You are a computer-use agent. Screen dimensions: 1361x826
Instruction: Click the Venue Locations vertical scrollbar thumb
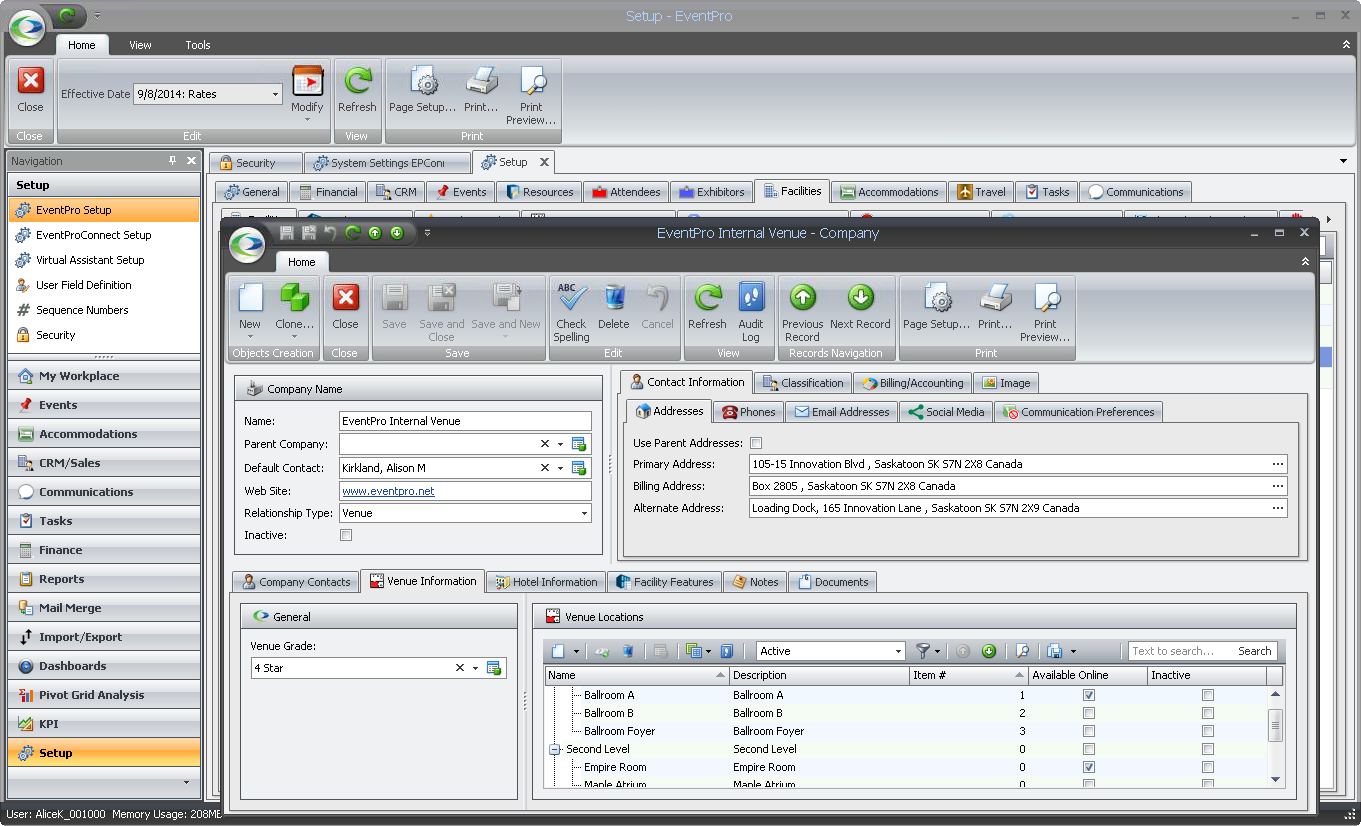click(x=1275, y=727)
